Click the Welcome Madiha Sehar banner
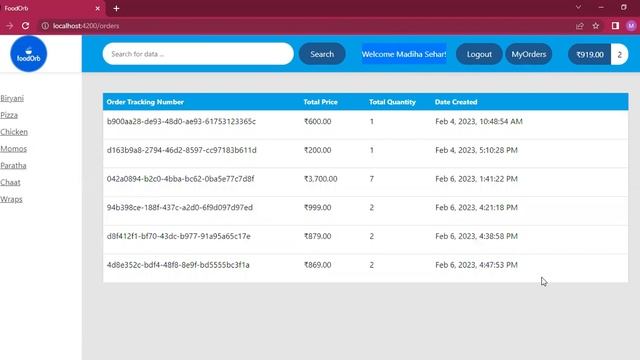 [x=404, y=54]
